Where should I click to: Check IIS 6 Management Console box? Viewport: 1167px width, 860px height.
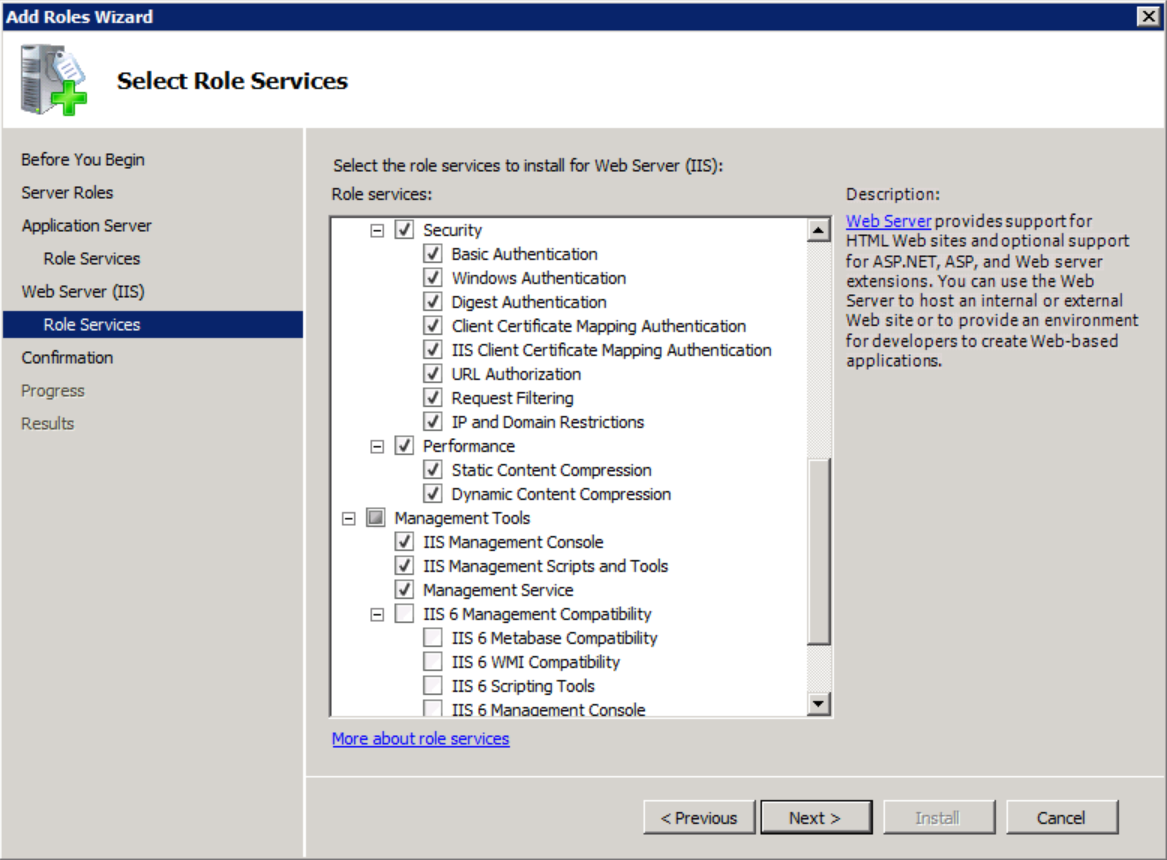click(432, 708)
